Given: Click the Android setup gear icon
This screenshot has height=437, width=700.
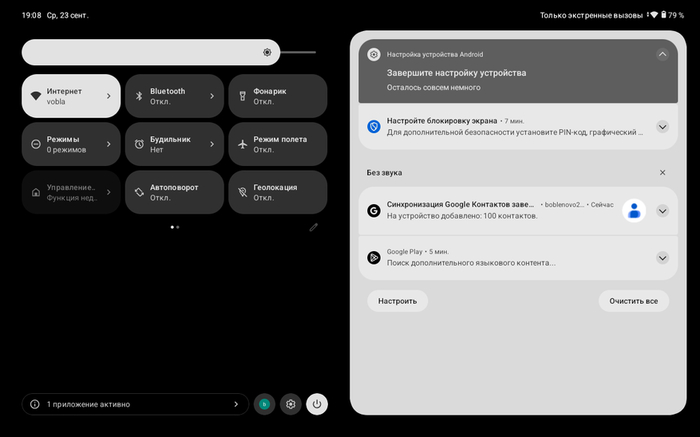Looking at the screenshot, I should (374, 54).
